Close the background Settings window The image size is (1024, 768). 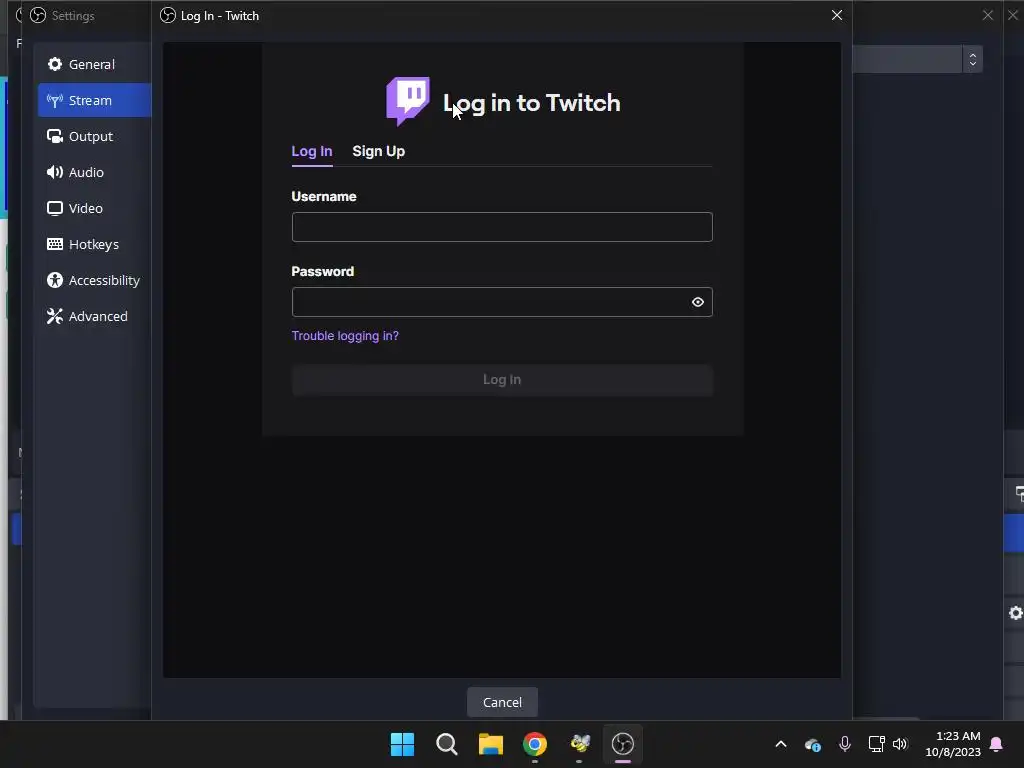[987, 15]
